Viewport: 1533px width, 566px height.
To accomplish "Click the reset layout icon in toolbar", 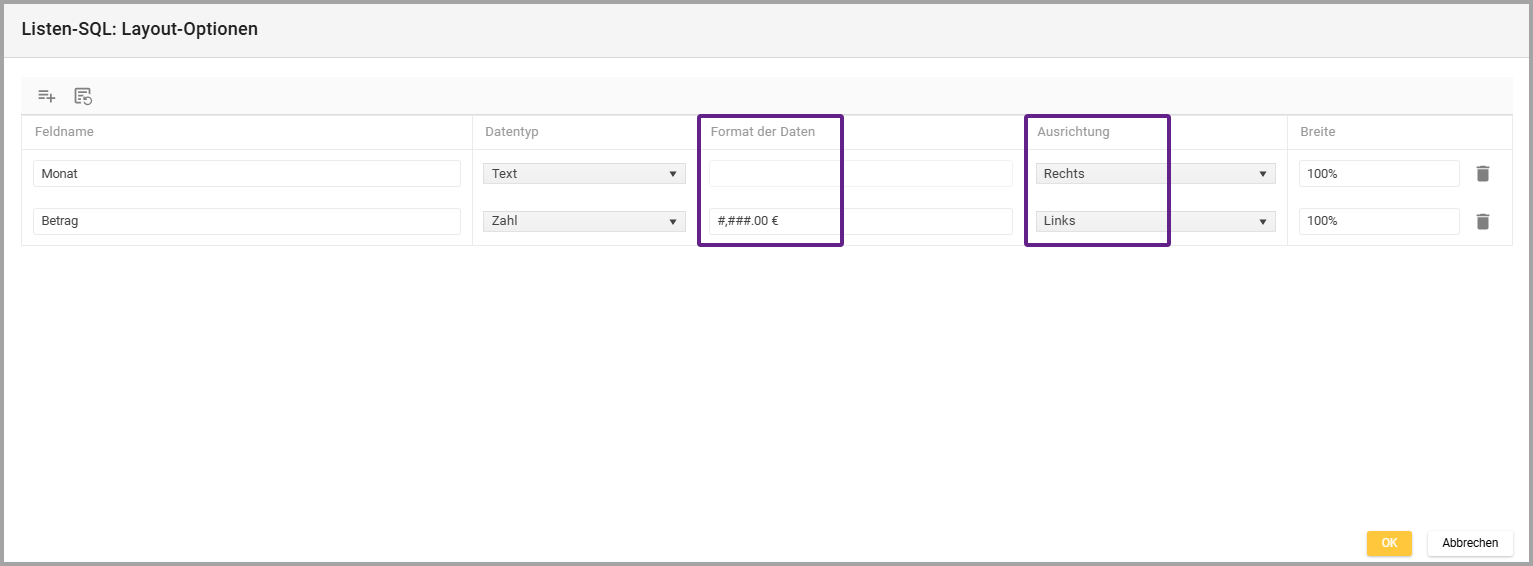I will pos(83,96).
